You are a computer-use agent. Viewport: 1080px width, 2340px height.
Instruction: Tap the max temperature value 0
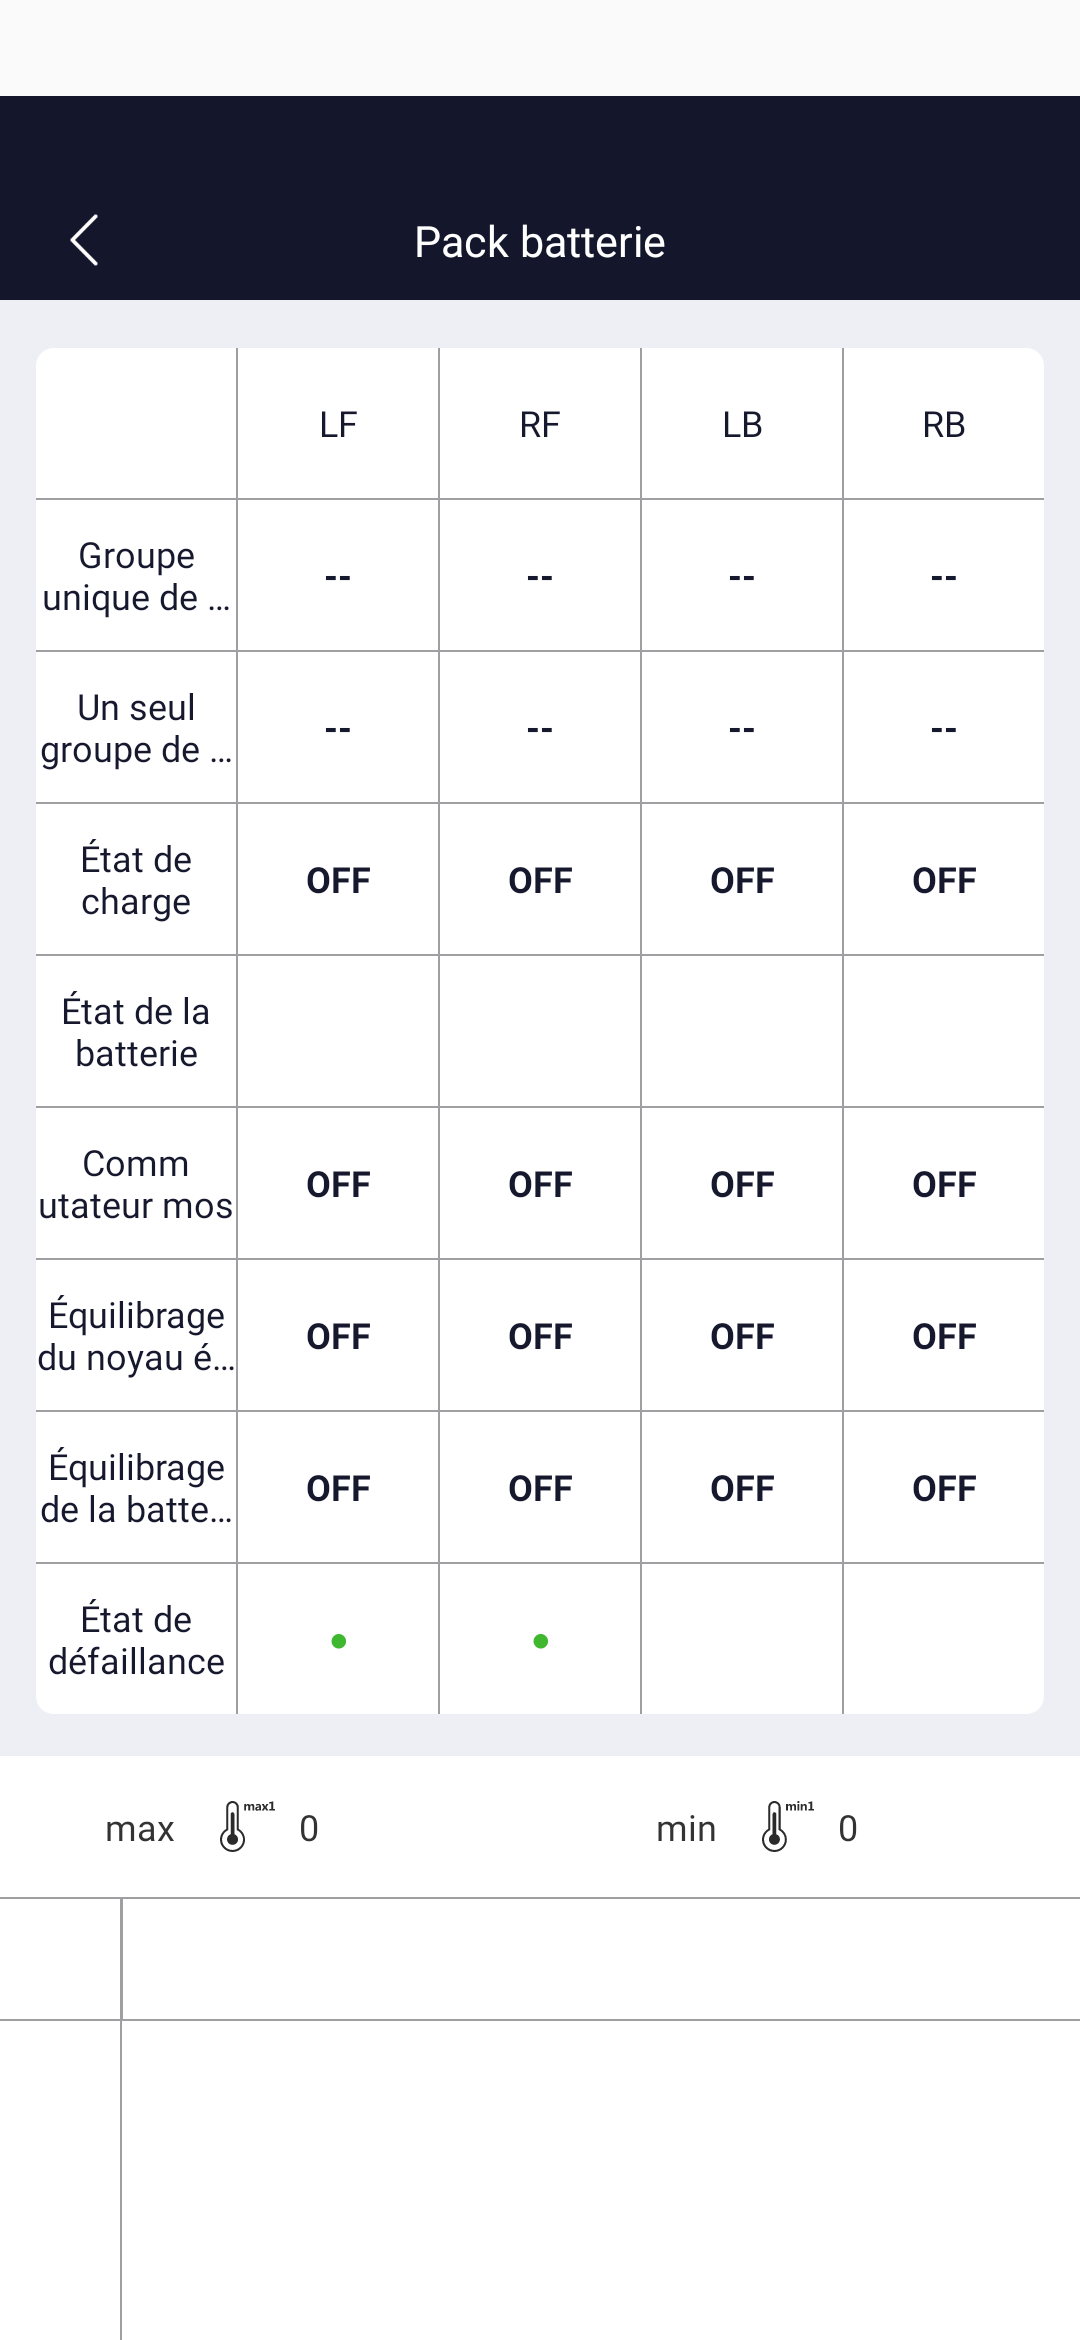[x=309, y=1829]
